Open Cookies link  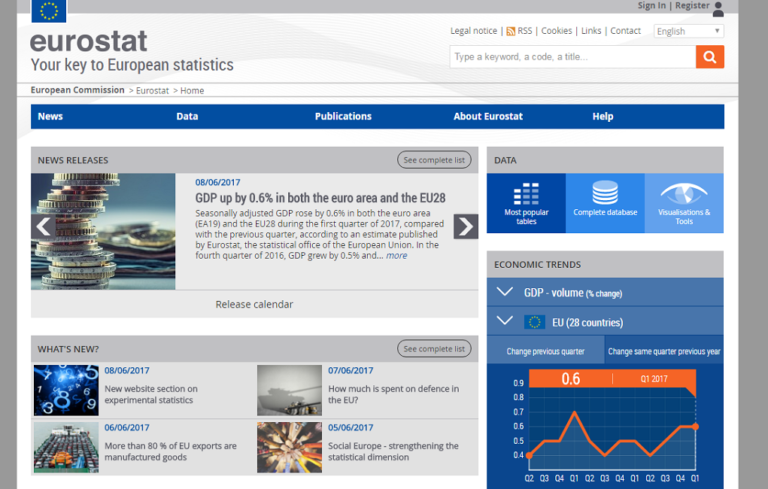556,31
